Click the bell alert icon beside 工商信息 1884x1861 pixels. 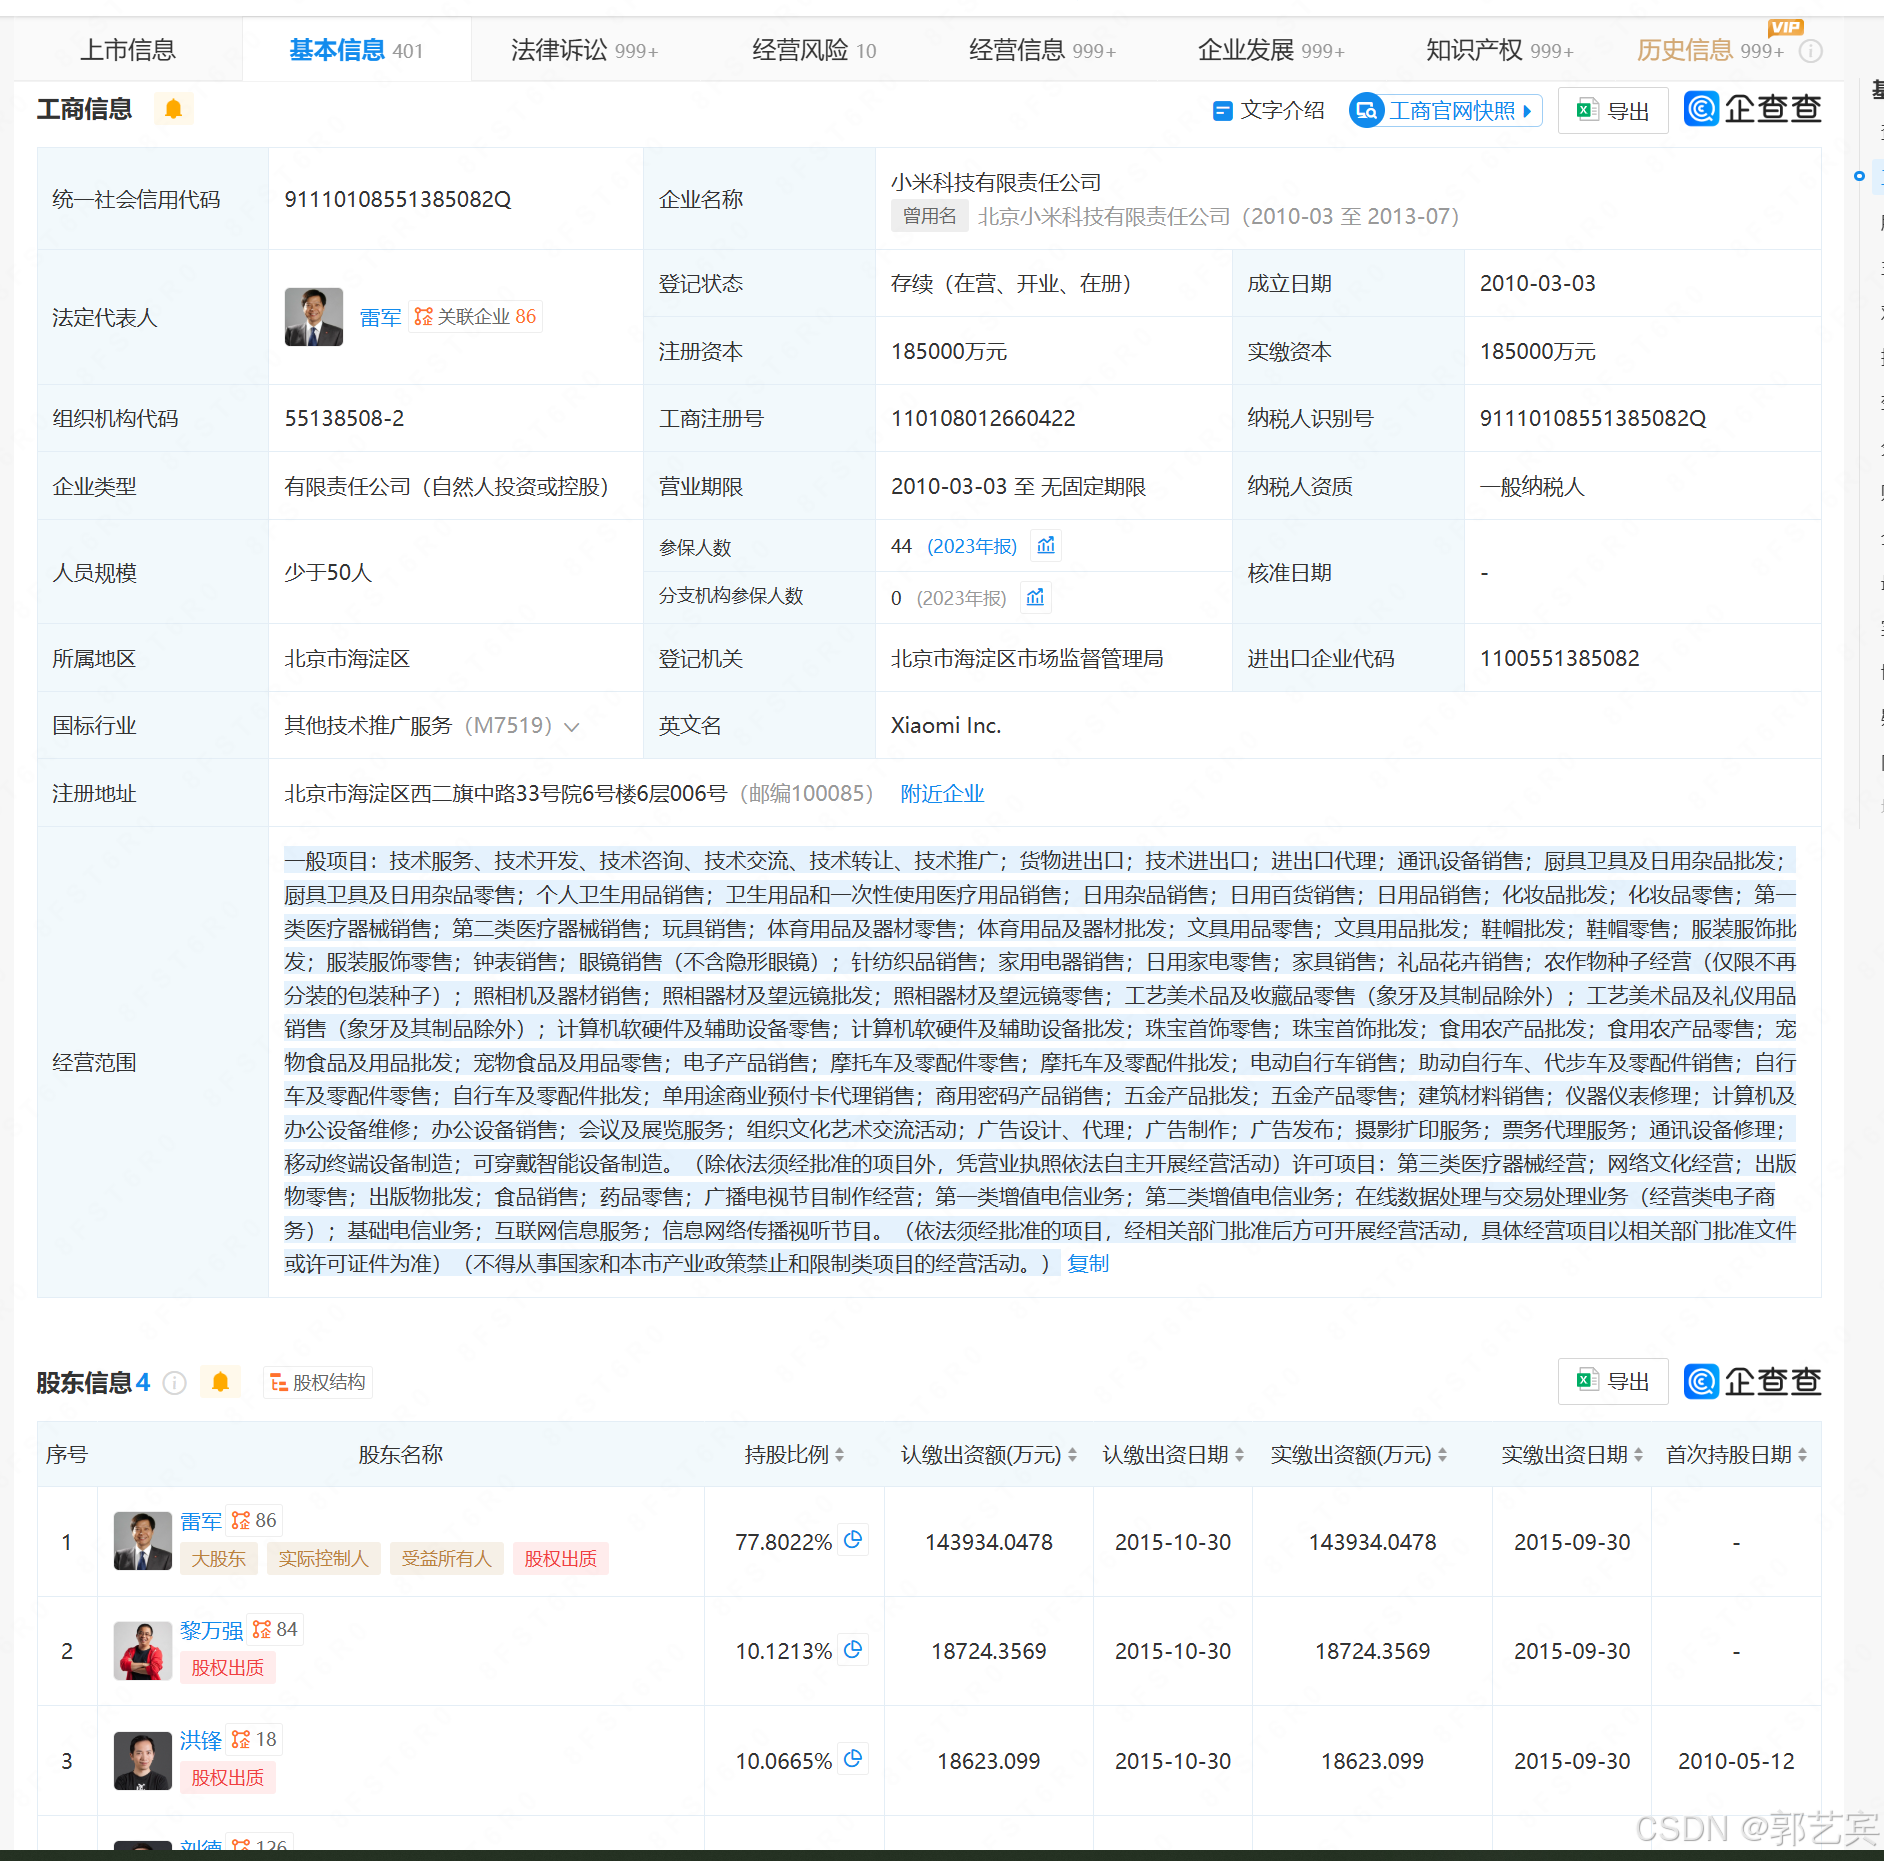173,108
